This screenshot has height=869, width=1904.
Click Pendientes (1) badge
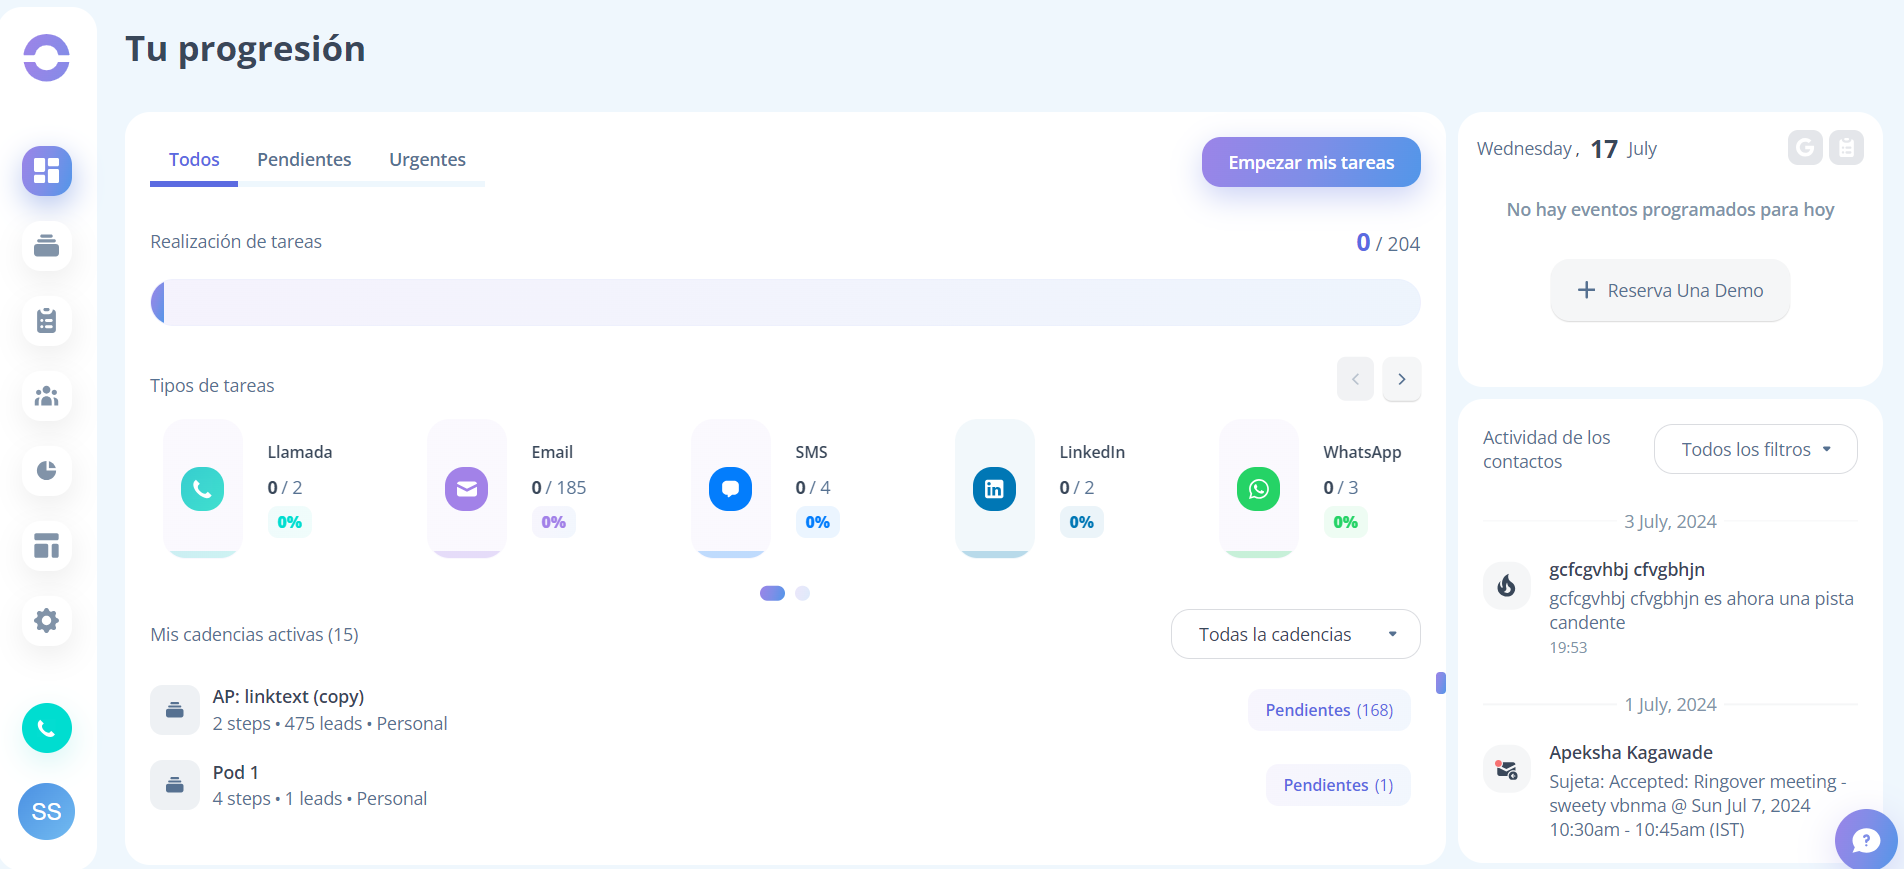[1338, 785]
